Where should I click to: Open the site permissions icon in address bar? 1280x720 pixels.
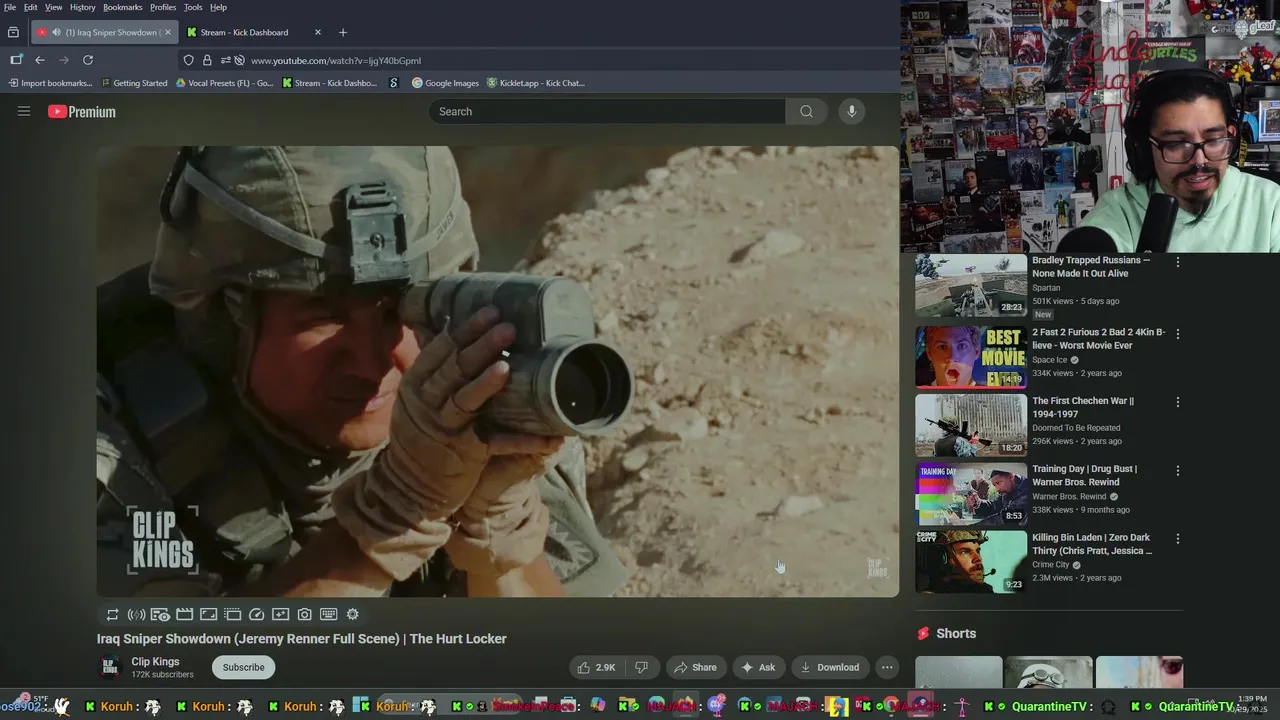pyautogui.click(x=226, y=60)
